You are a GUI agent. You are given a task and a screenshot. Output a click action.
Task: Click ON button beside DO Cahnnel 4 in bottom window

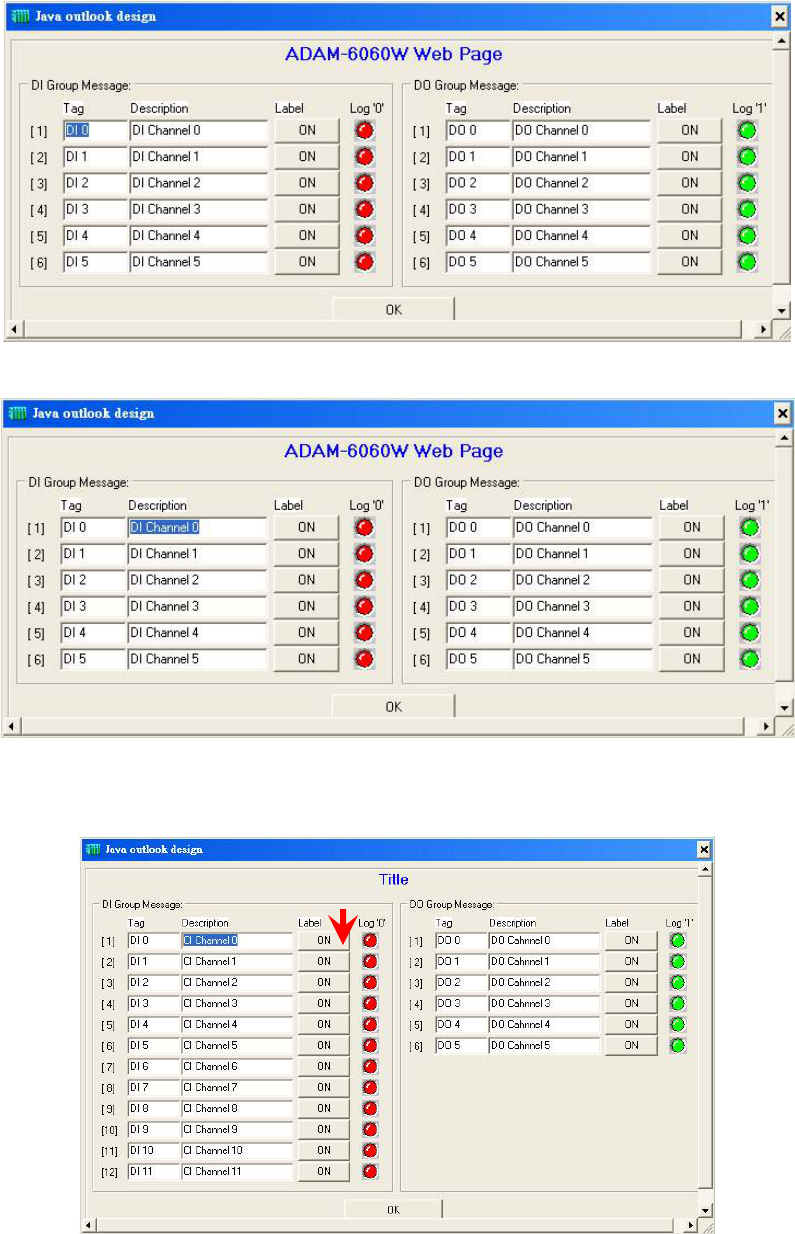click(x=632, y=1024)
